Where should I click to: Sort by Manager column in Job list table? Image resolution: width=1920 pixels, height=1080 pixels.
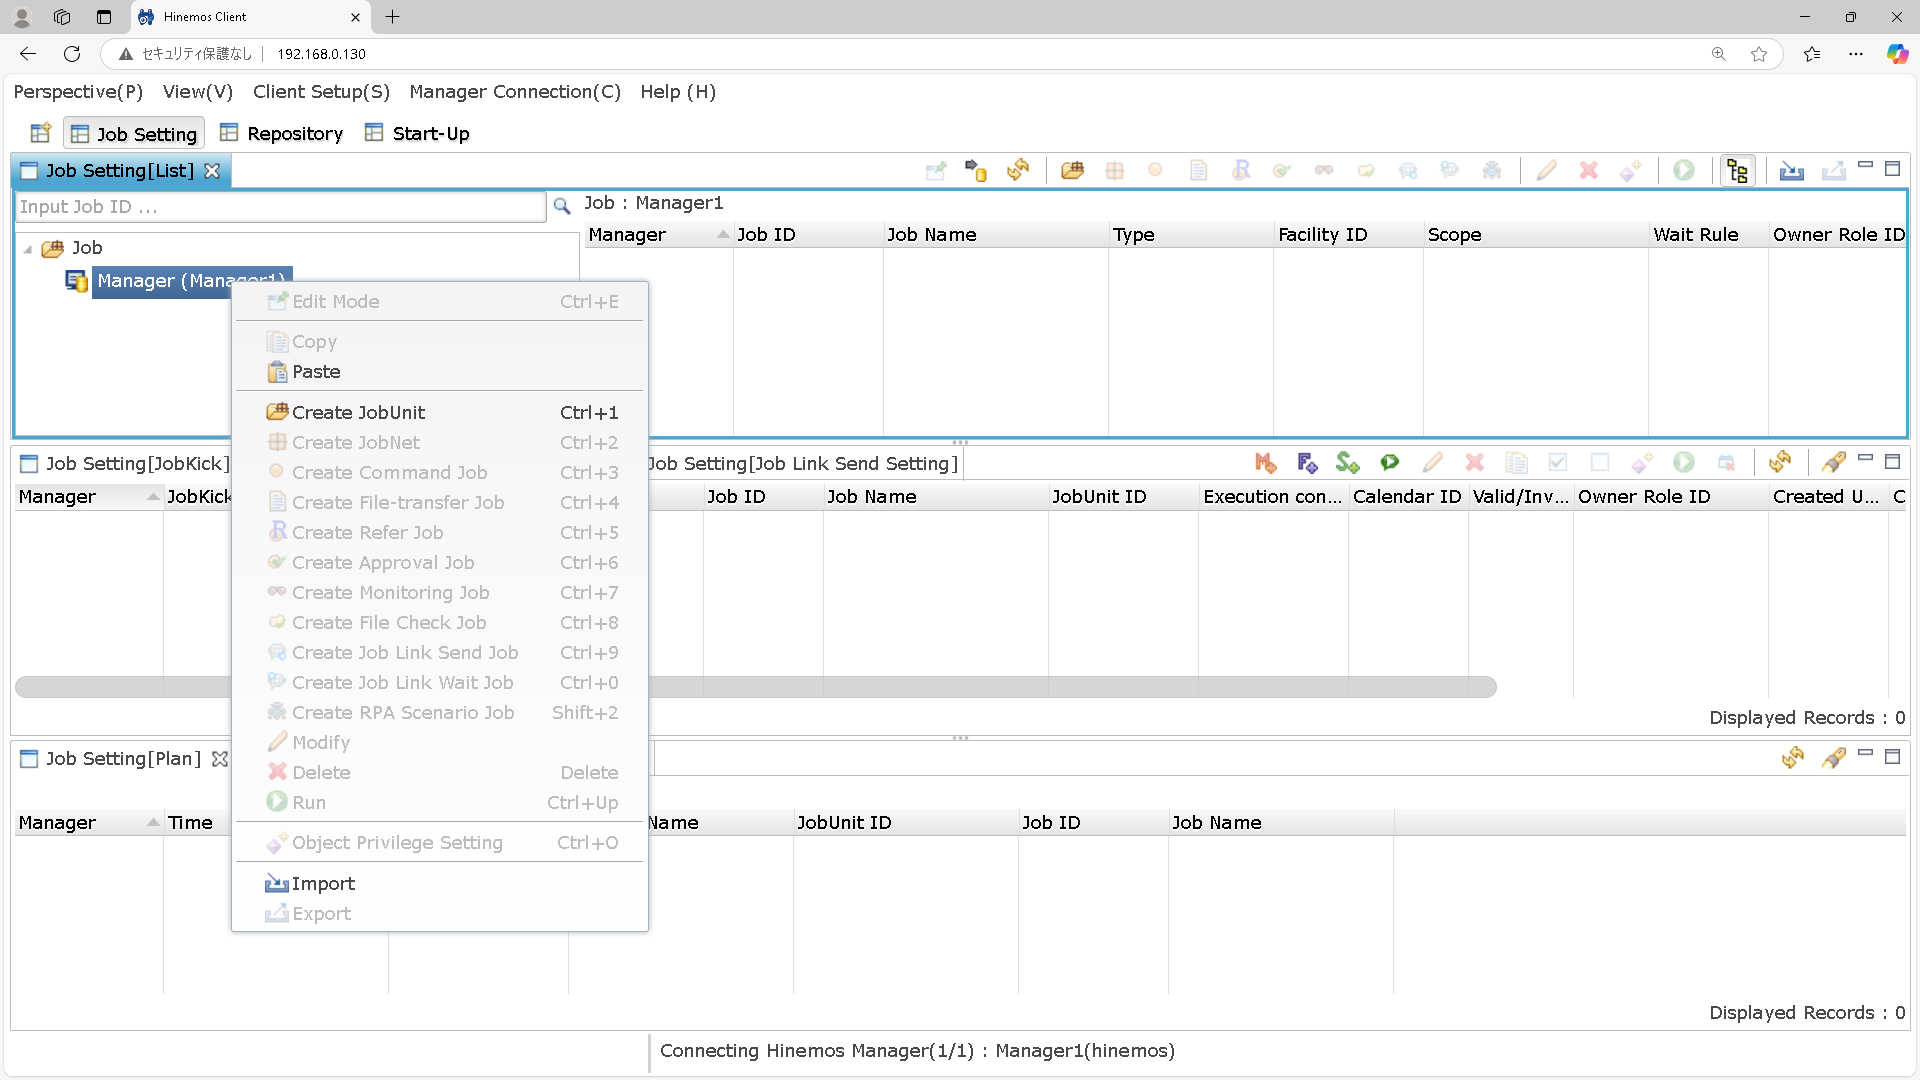627,235
